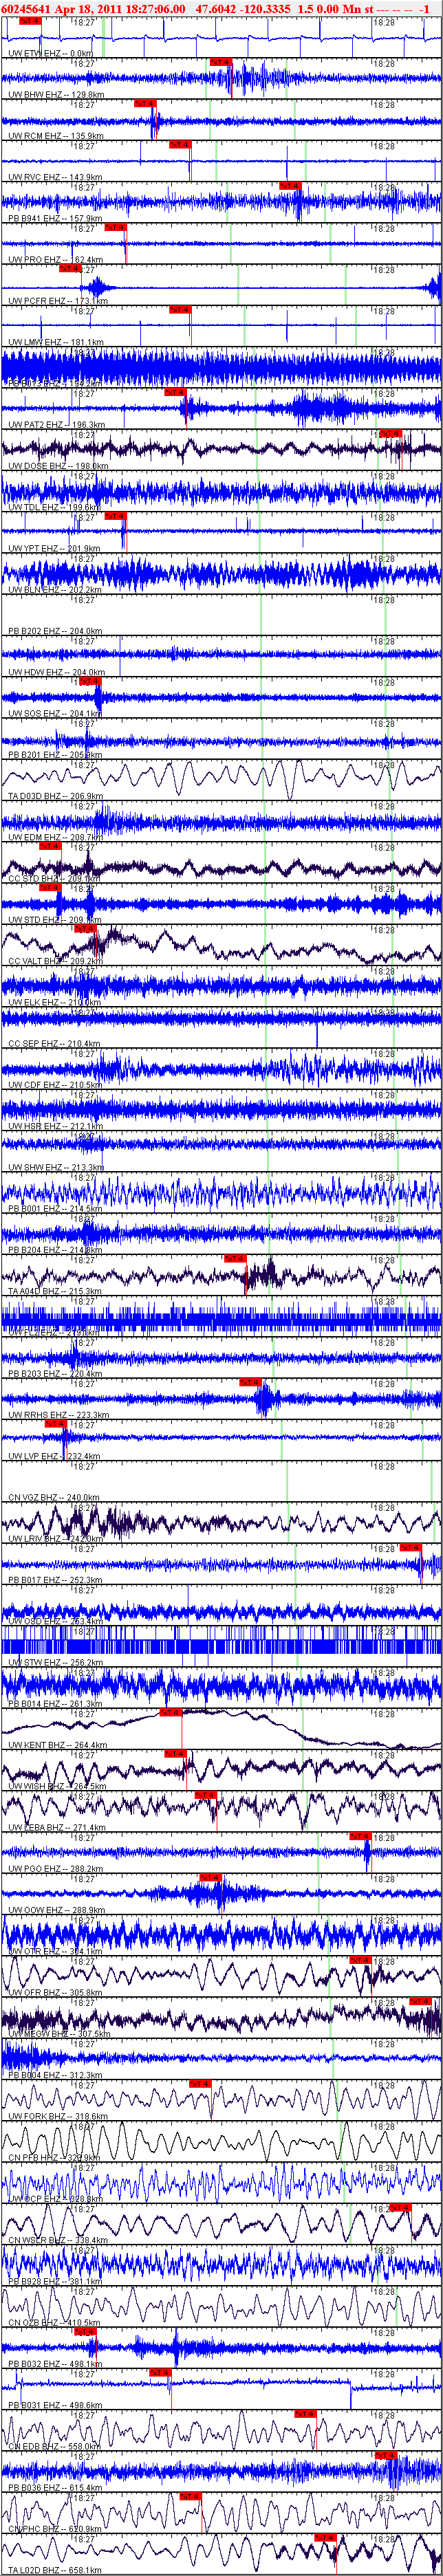This screenshot has height=2576, width=443.
Task: Select the red pick flag on the VALT trace
Action: tap(86, 928)
